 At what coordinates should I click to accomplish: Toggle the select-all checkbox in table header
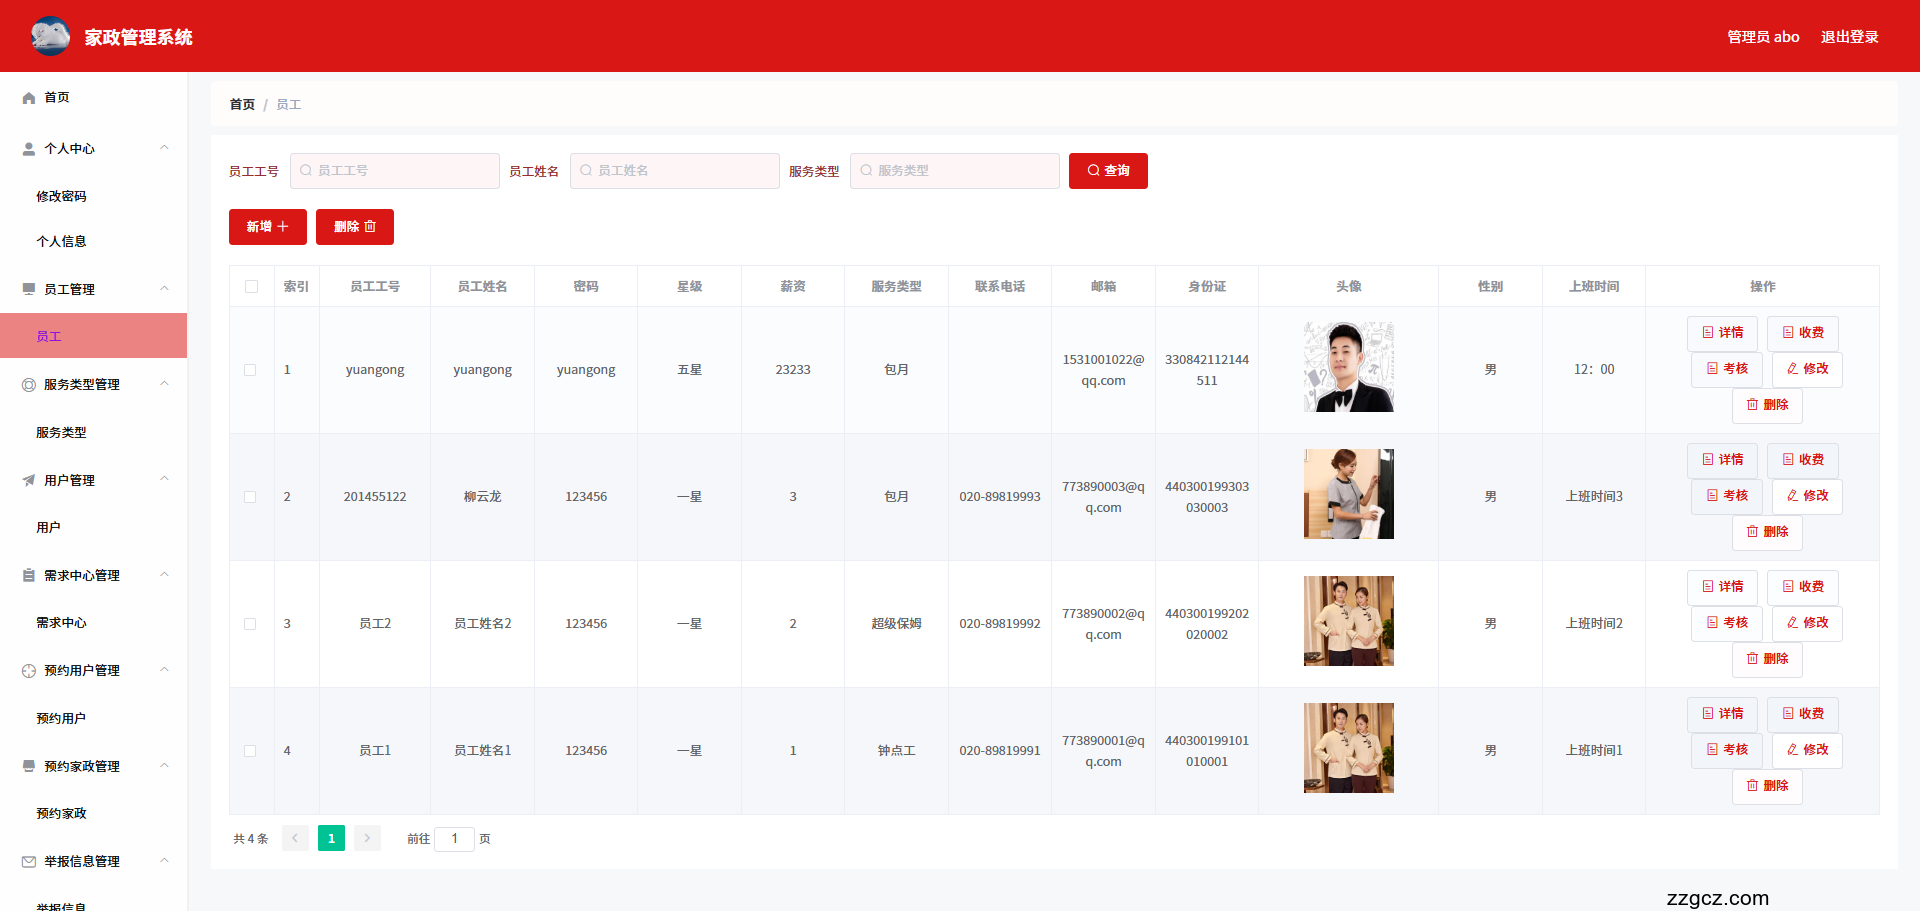click(x=251, y=287)
